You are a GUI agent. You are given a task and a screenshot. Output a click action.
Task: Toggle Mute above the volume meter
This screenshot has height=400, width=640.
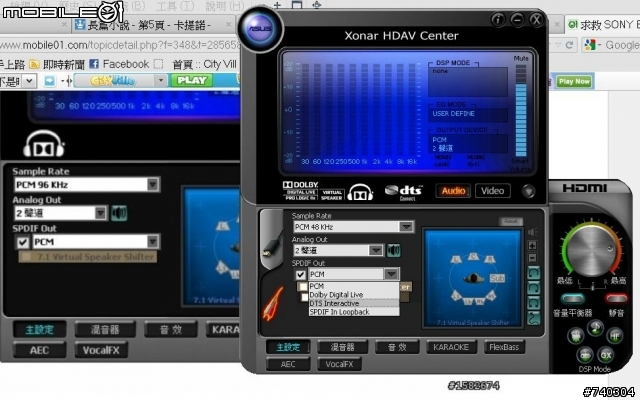(x=521, y=58)
